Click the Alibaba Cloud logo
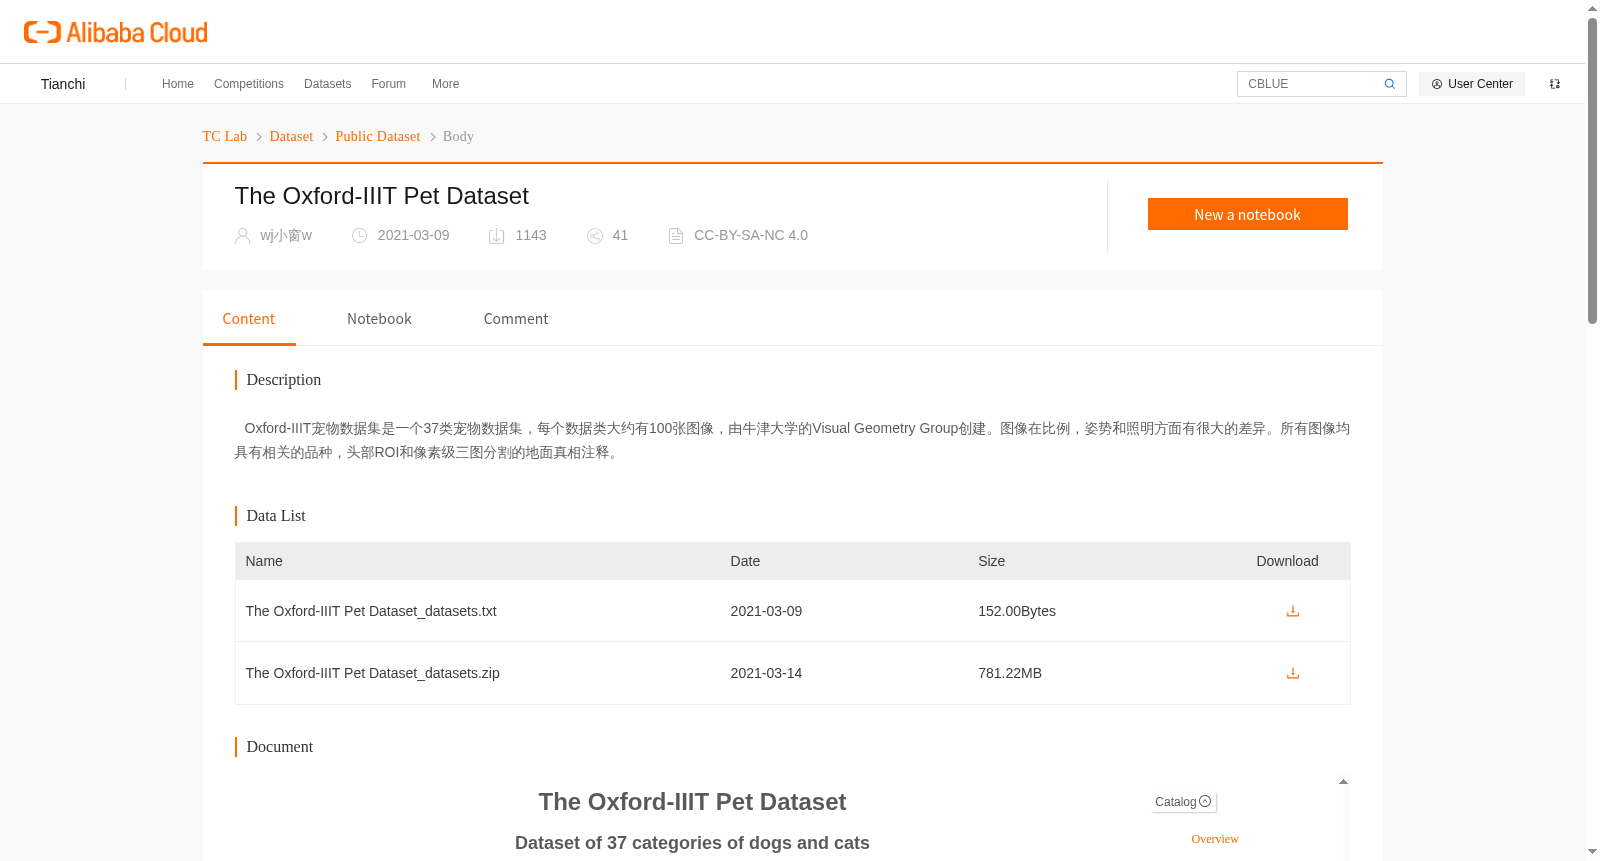Image resolution: width=1600 pixels, height=861 pixels. tap(116, 32)
